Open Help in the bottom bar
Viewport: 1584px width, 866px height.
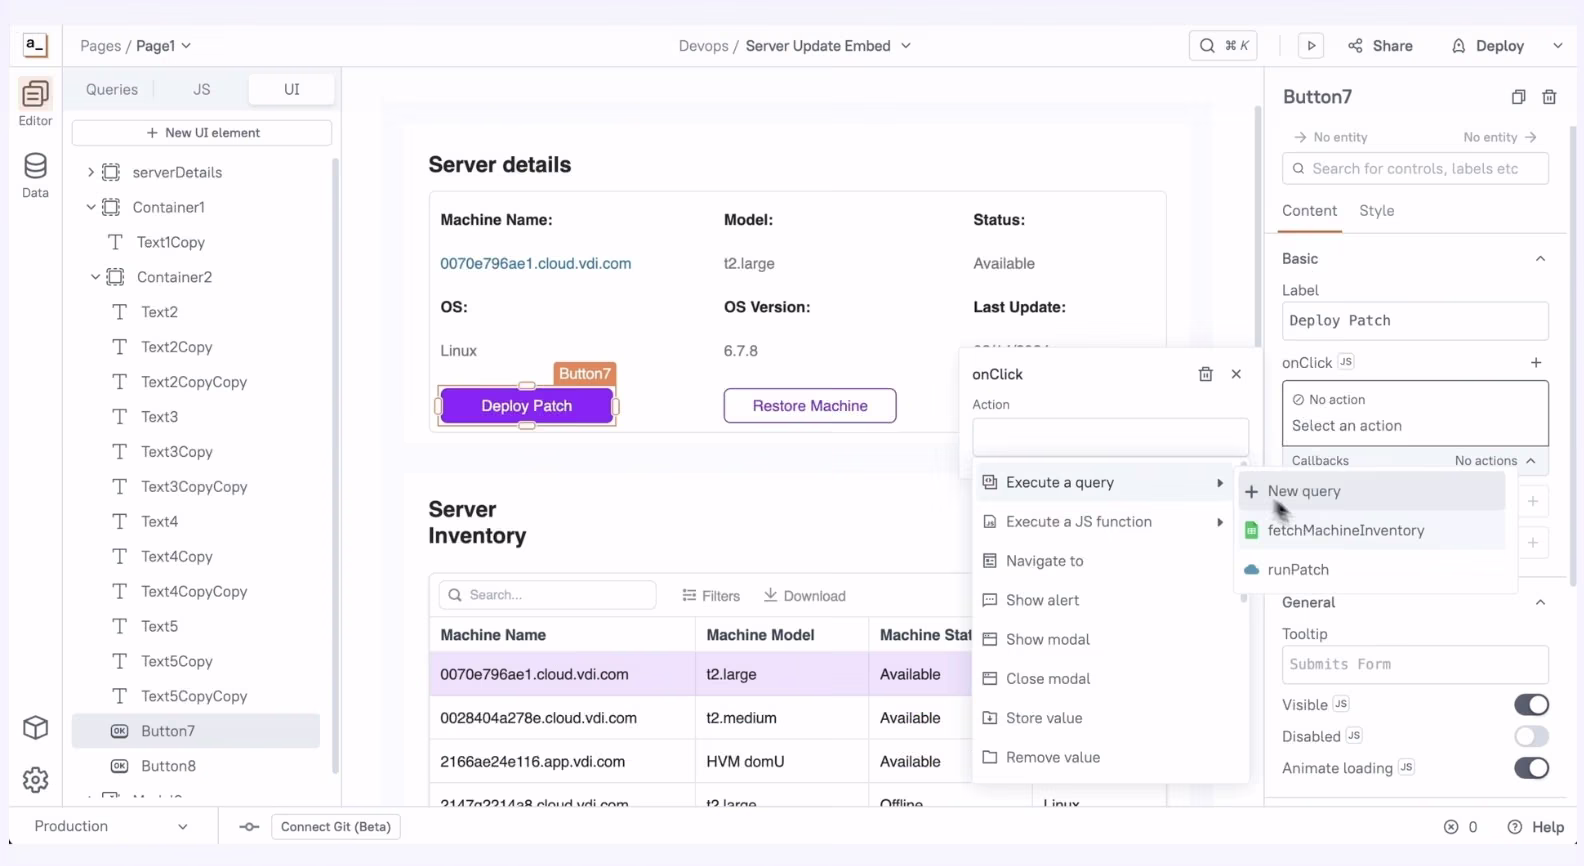click(x=1535, y=827)
